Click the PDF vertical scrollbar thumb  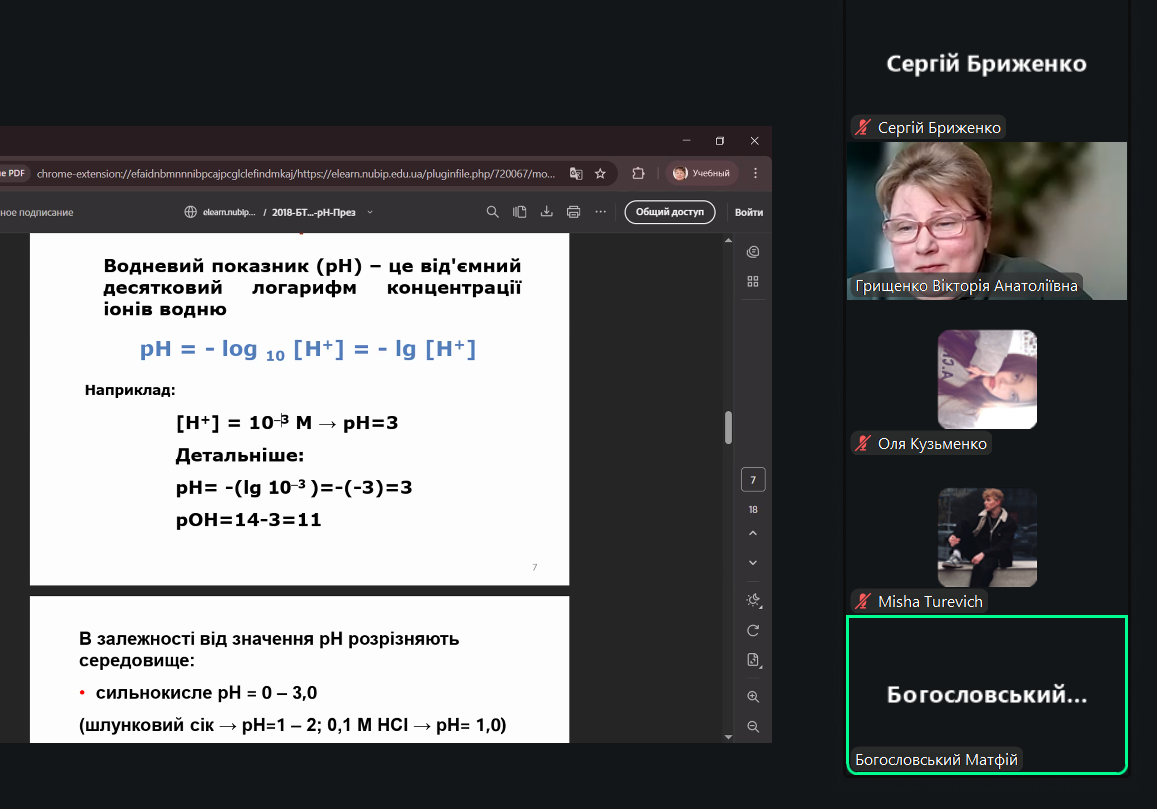(728, 427)
